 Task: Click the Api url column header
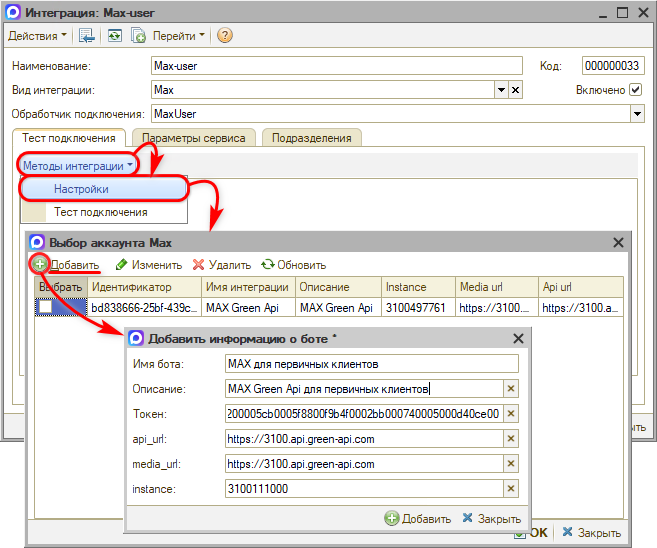[581, 287]
